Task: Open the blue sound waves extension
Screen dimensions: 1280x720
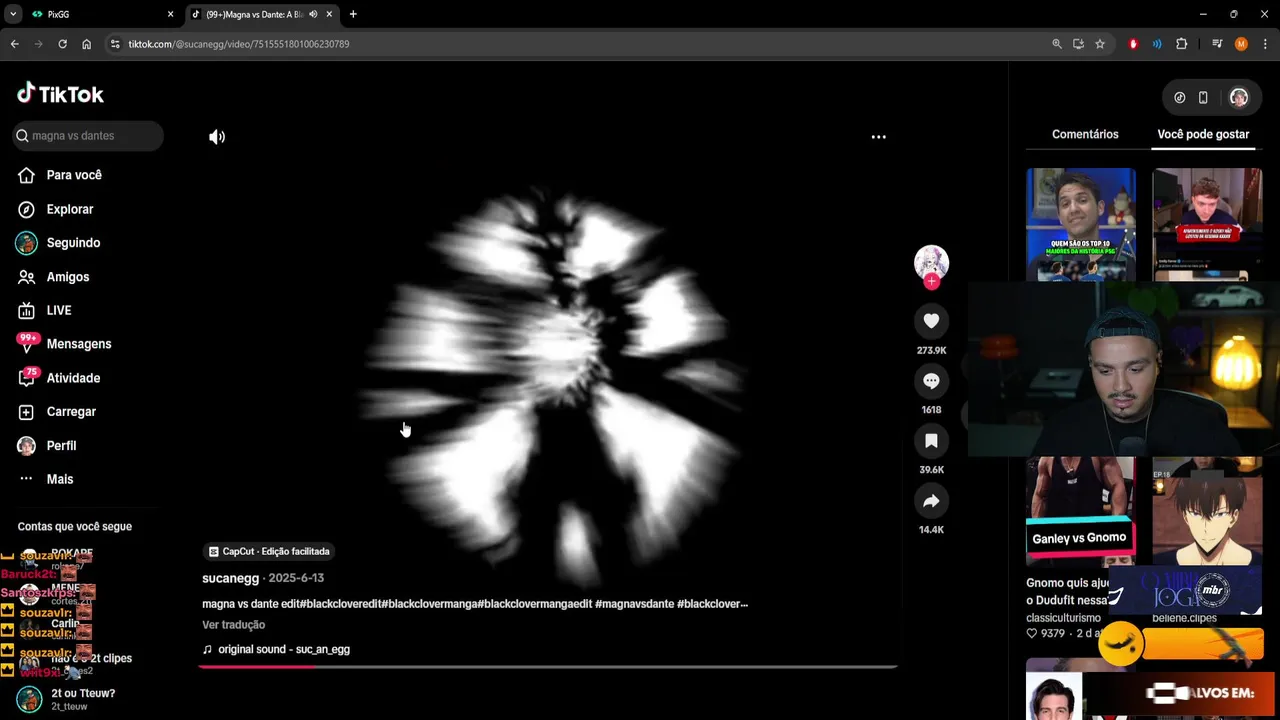Action: pyautogui.click(x=1157, y=44)
